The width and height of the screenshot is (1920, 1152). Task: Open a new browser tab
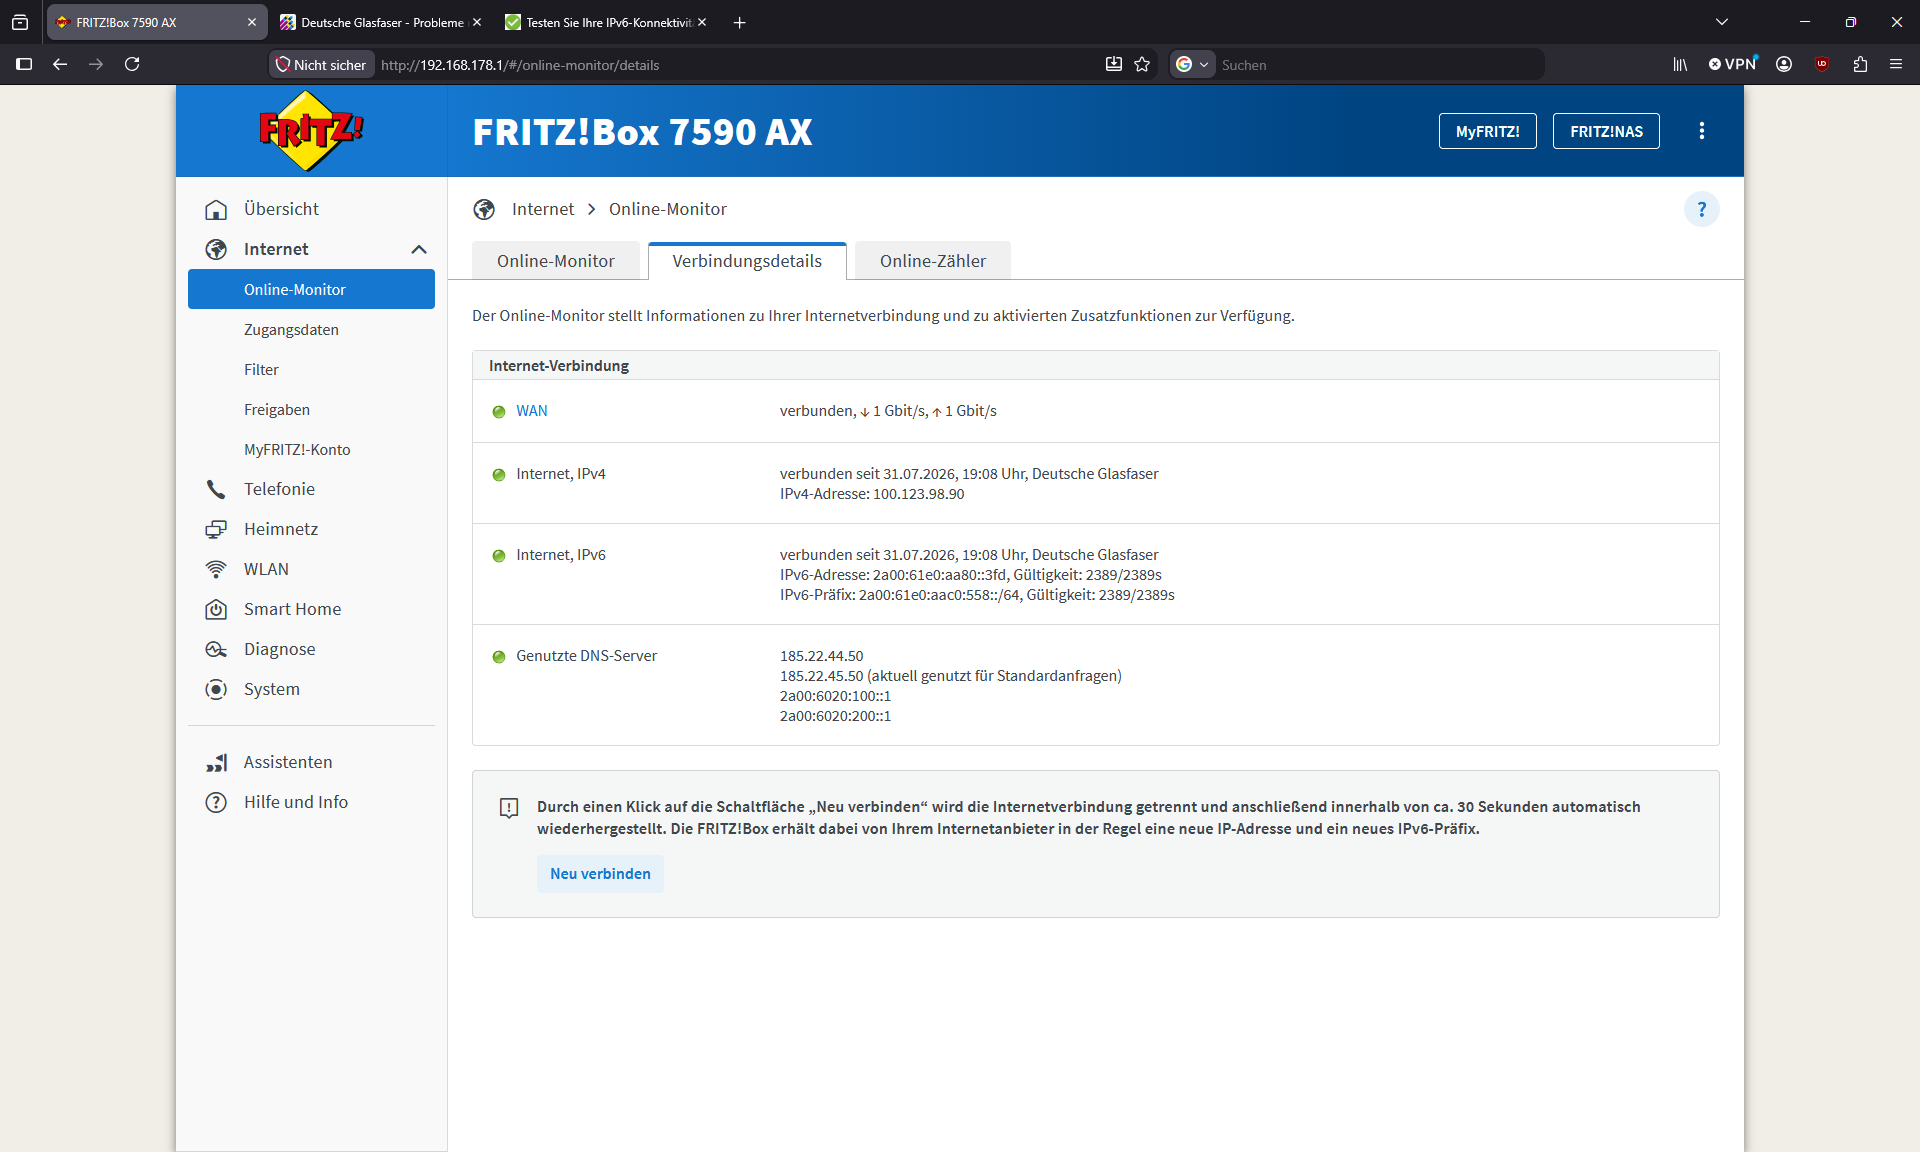click(x=740, y=22)
